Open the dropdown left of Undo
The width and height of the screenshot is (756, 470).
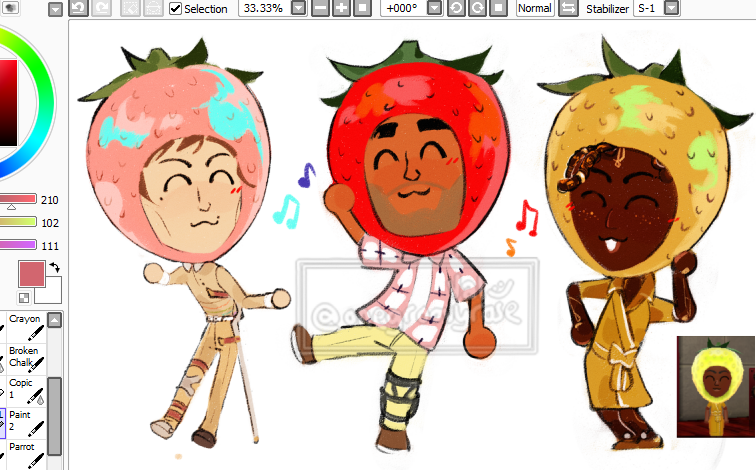tap(55, 9)
